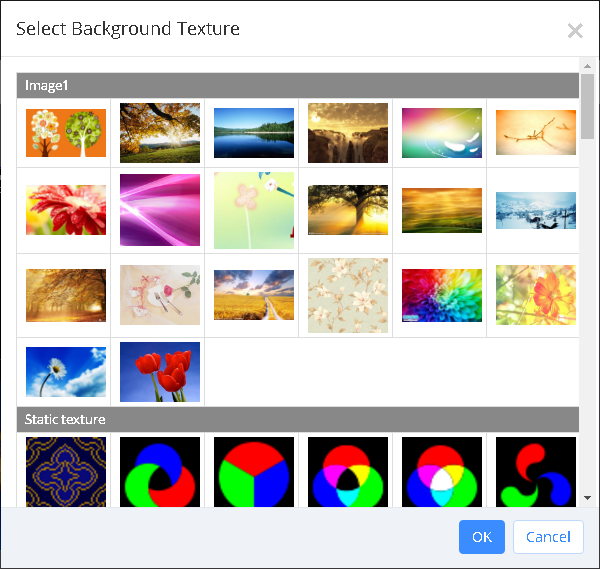Pick the three-sector RGB pie circle texture
The image size is (600, 569).
[254, 472]
